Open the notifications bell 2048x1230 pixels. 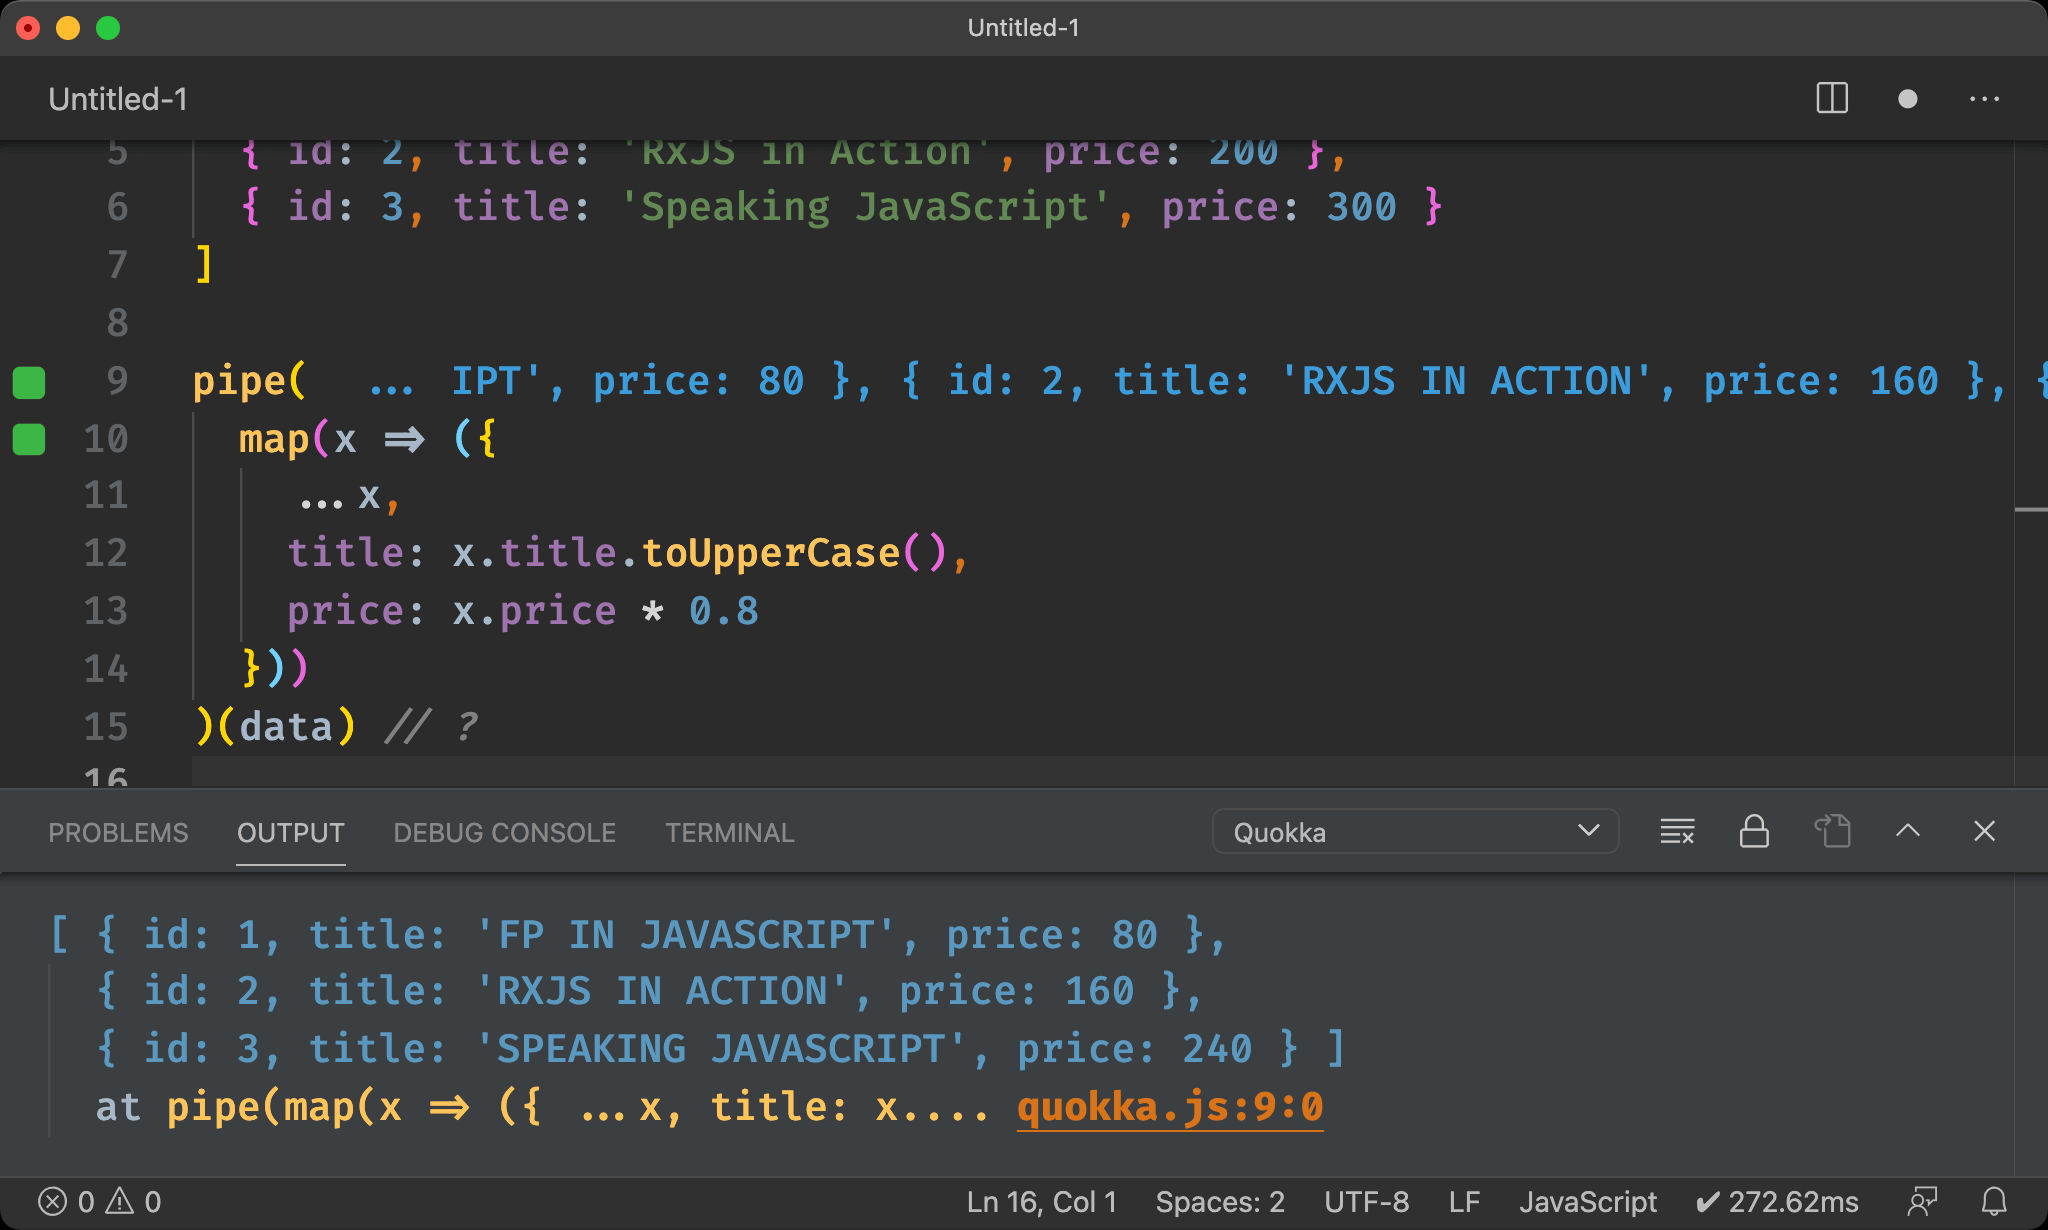(x=1994, y=1201)
